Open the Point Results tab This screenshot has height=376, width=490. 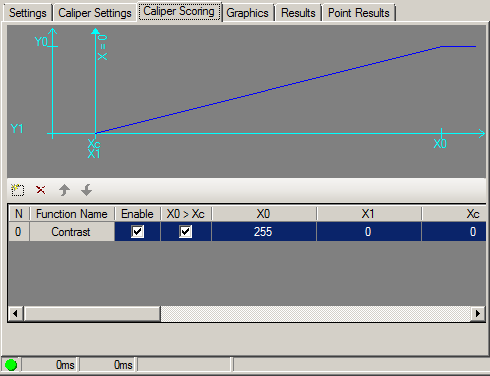[x=359, y=13]
